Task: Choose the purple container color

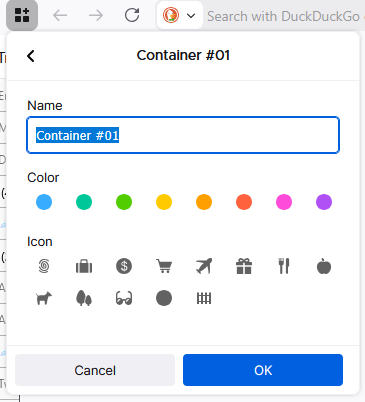Action: point(324,202)
